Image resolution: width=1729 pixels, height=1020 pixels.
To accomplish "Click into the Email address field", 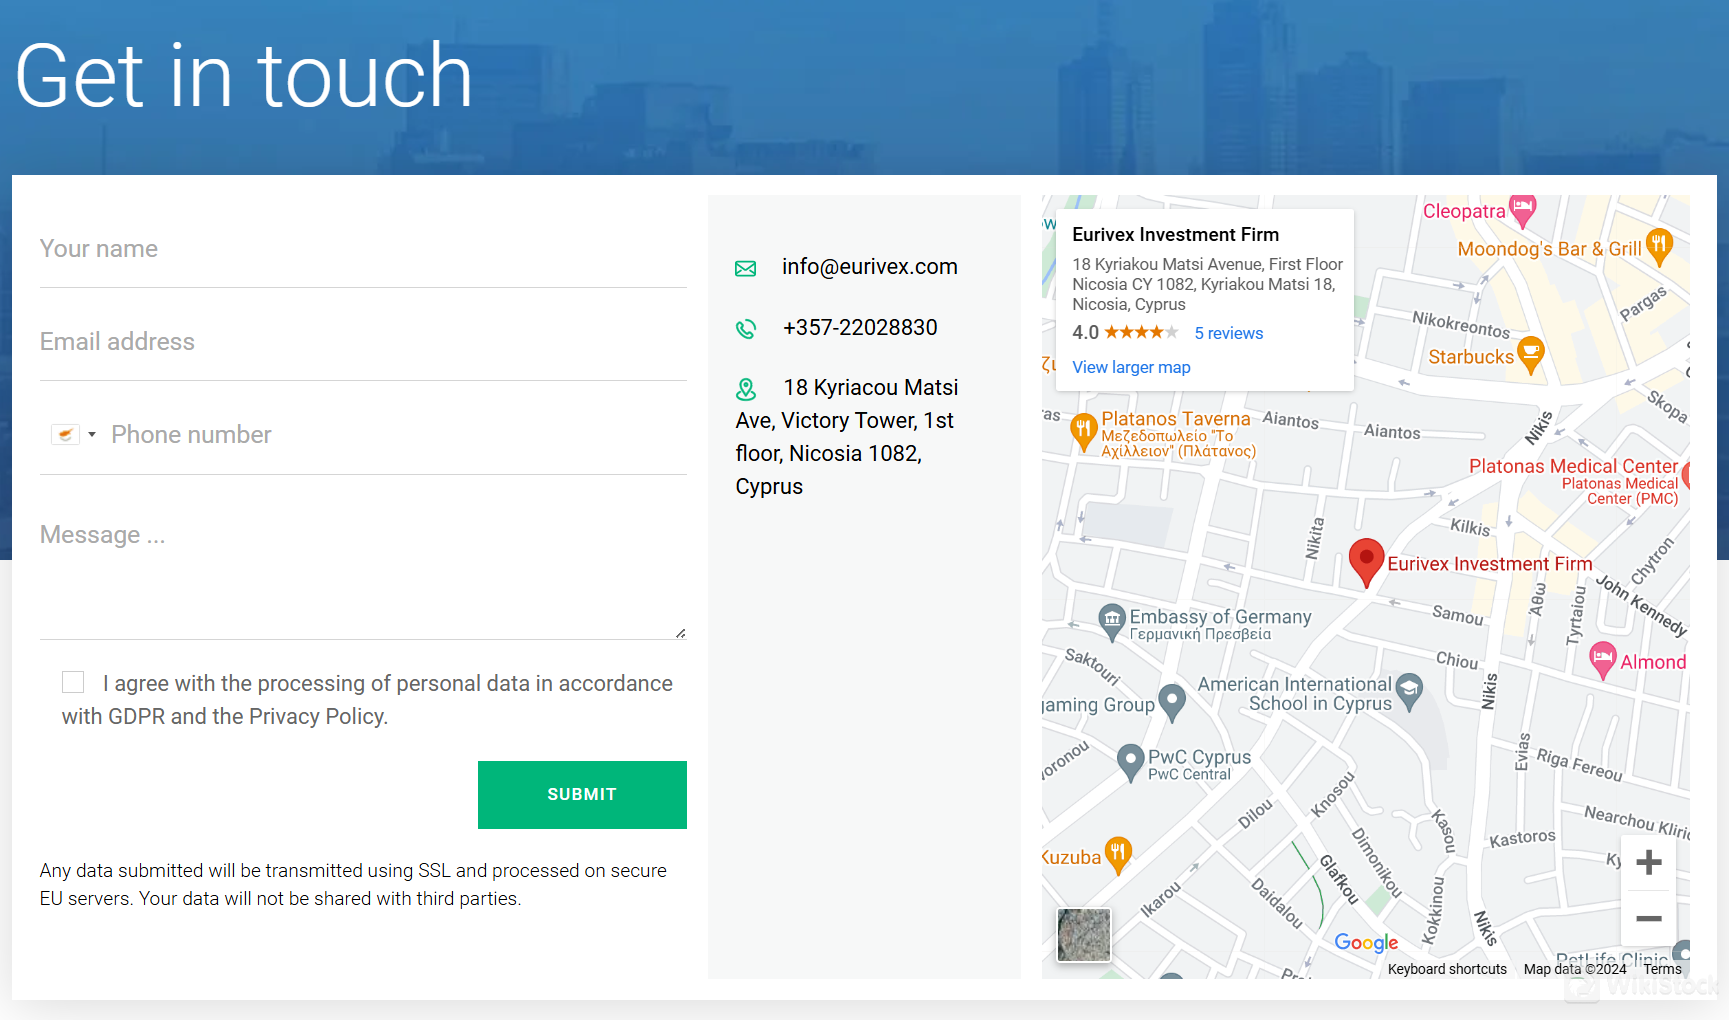I will (363, 343).
